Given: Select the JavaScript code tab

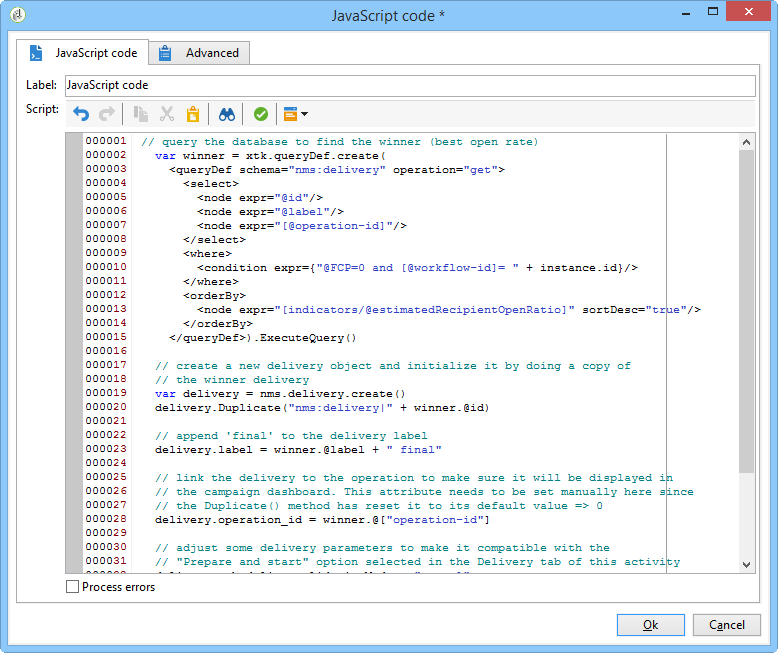Looking at the screenshot, I should 84,53.
